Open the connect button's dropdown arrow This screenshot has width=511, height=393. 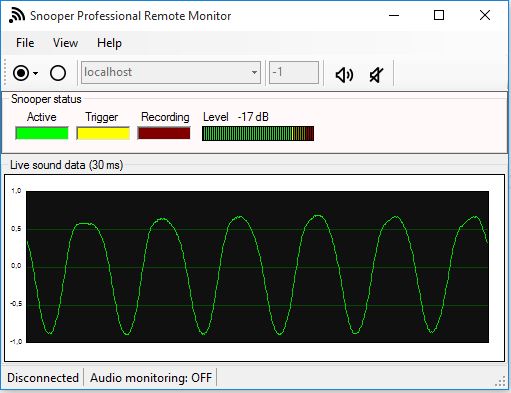pos(35,73)
